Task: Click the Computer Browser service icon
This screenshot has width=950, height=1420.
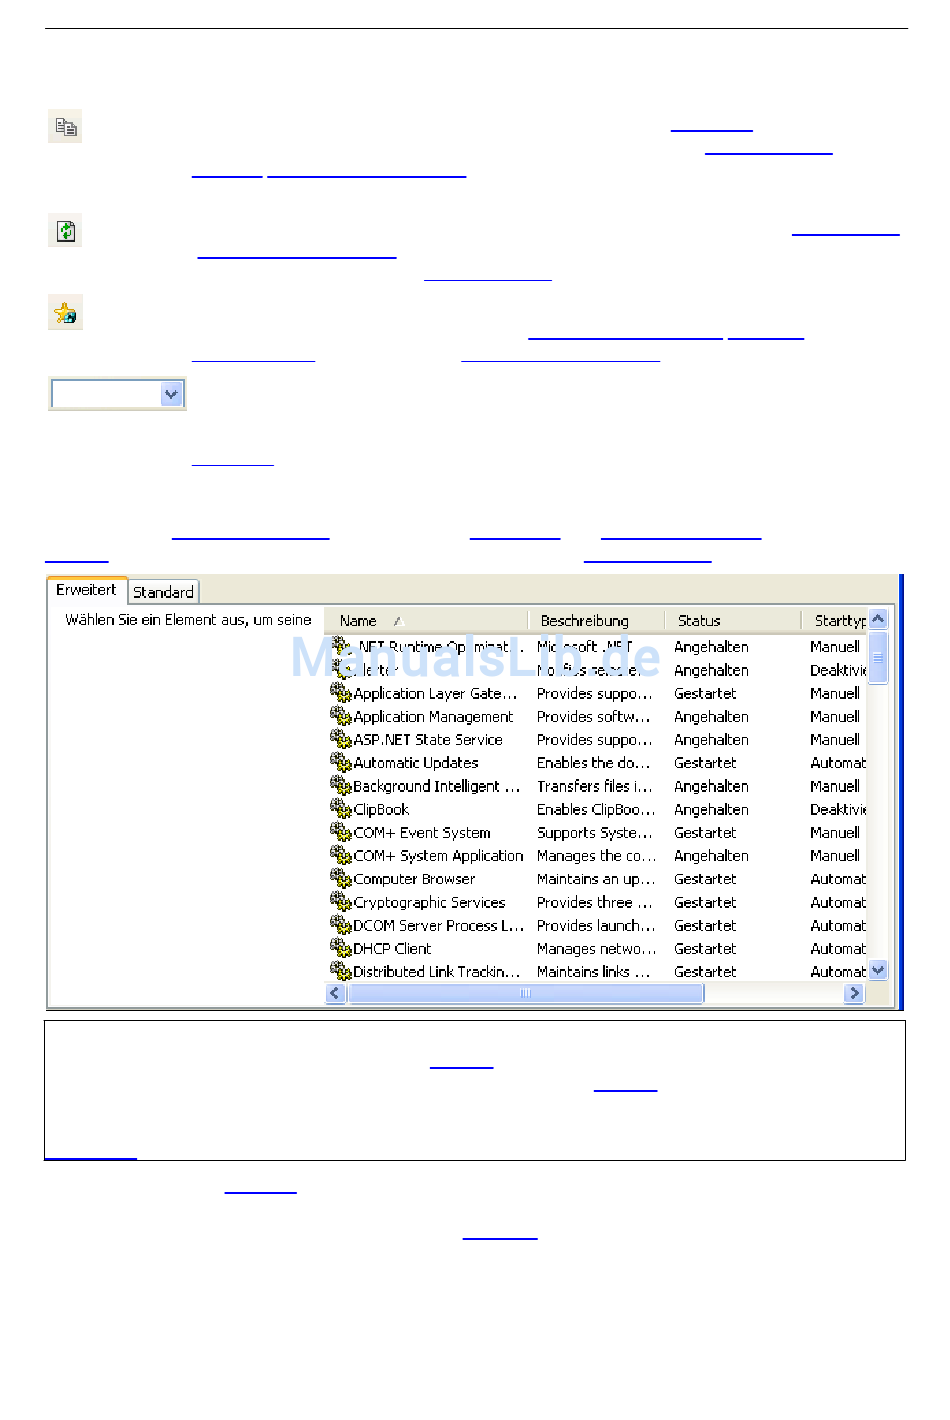Action: 340,878
